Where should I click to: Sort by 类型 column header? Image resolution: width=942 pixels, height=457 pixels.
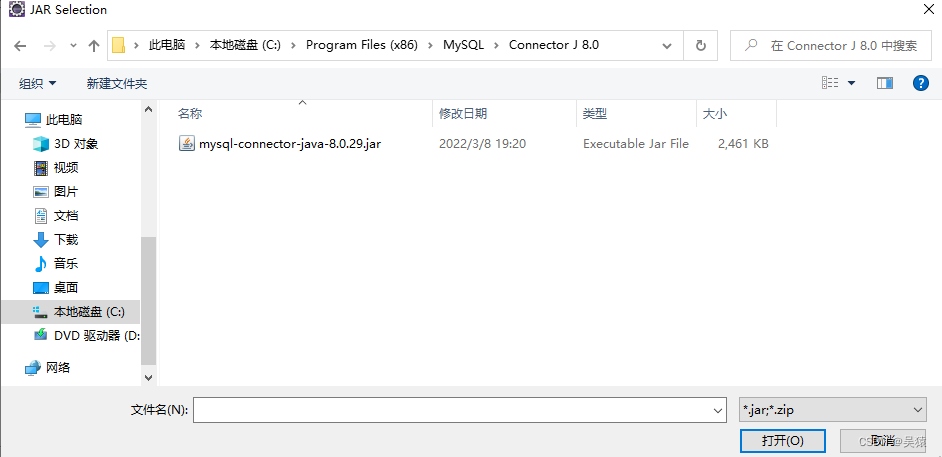coord(595,113)
